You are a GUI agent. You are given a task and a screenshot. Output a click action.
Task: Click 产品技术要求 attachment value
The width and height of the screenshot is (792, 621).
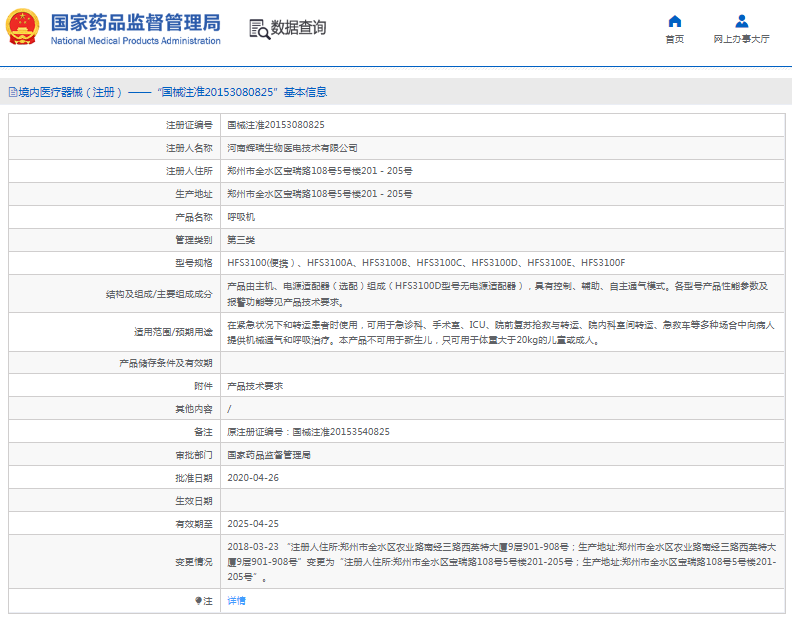tap(255, 386)
